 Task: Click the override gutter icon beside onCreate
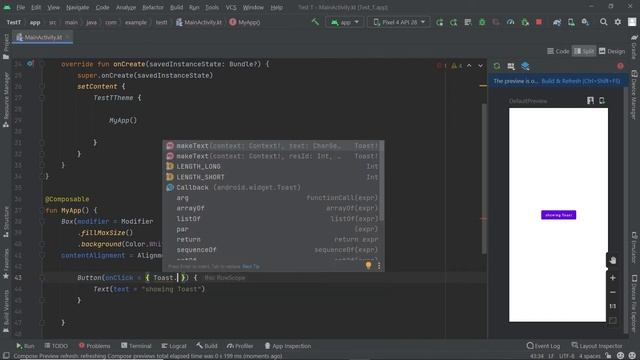(30, 64)
